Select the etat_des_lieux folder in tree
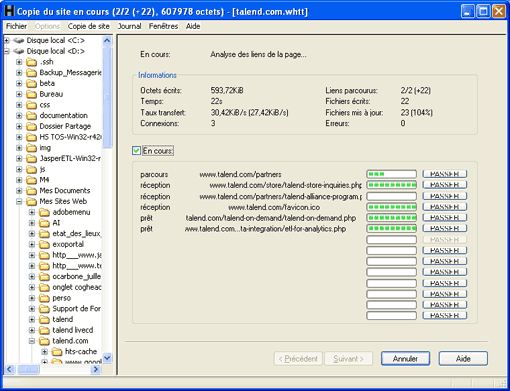The width and height of the screenshot is (510, 391). [x=76, y=233]
